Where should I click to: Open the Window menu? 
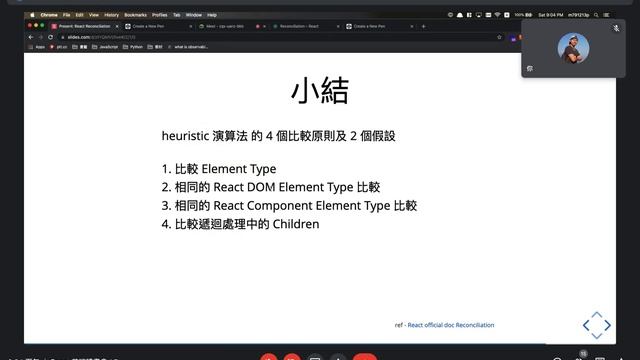click(194, 15)
